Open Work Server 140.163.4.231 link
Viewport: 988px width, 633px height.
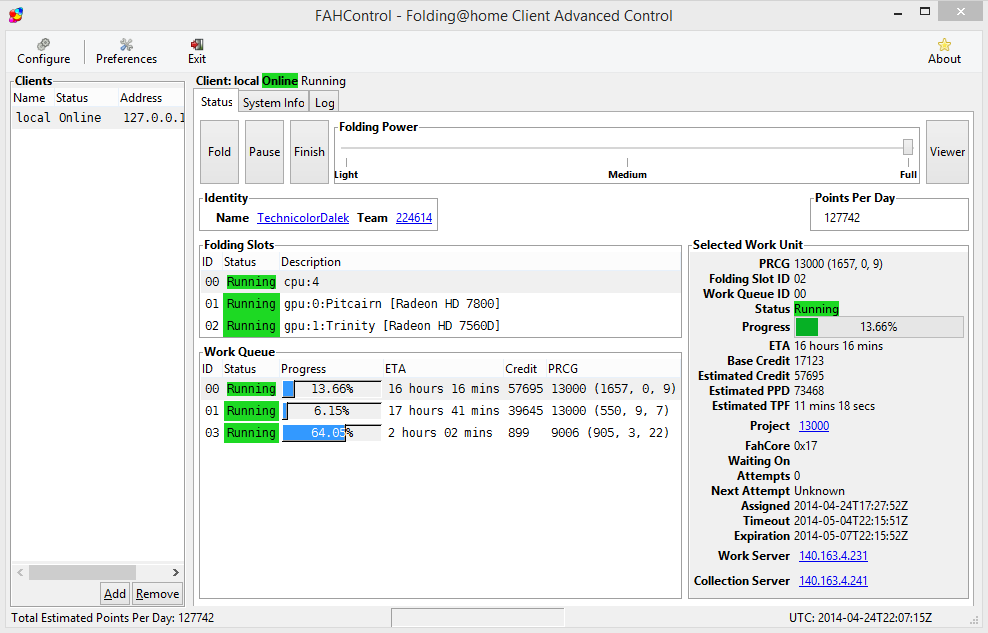coord(833,556)
